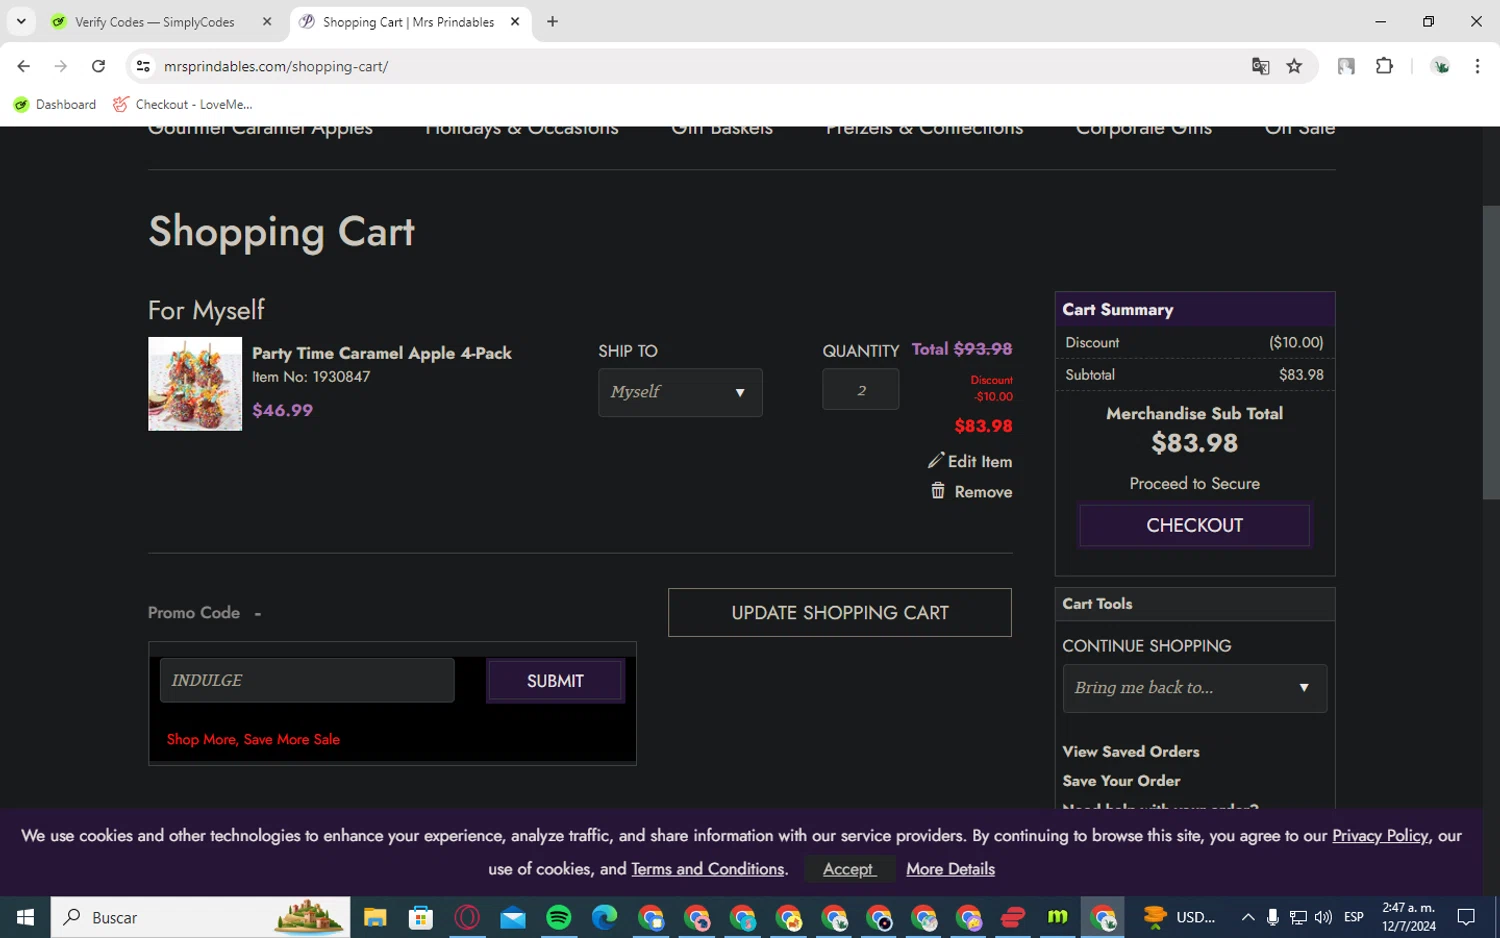
Task: Open the Terms and Conditions link
Action: pyautogui.click(x=708, y=869)
